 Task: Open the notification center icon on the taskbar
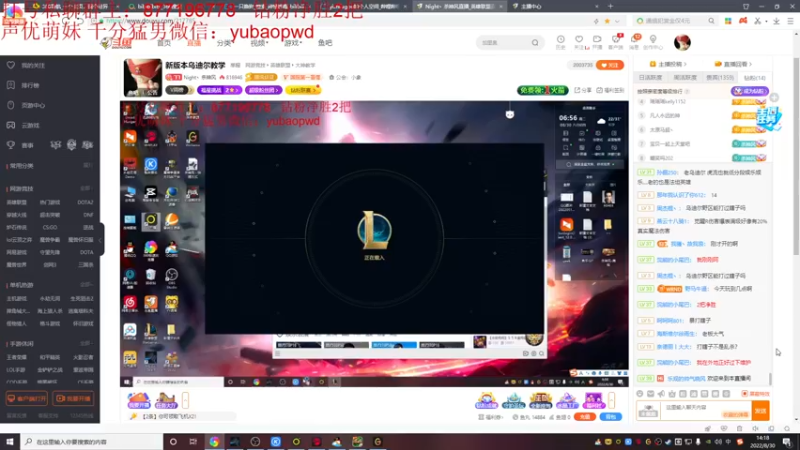coord(787,442)
